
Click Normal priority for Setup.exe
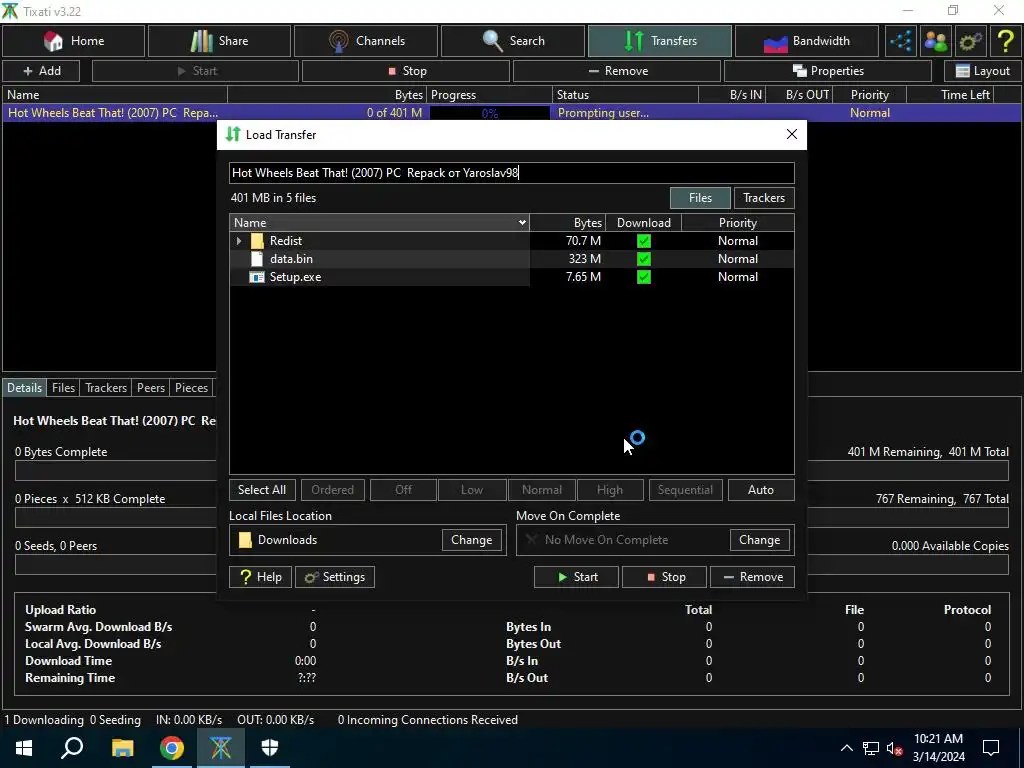[738, 277]
